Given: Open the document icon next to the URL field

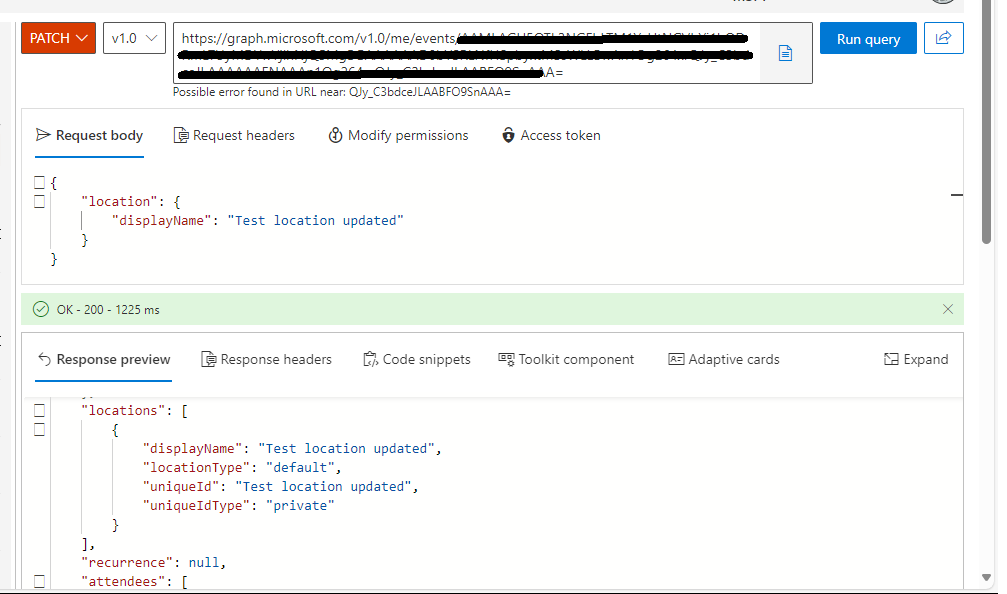Looking at the screenshot, I should click(785, 54).
